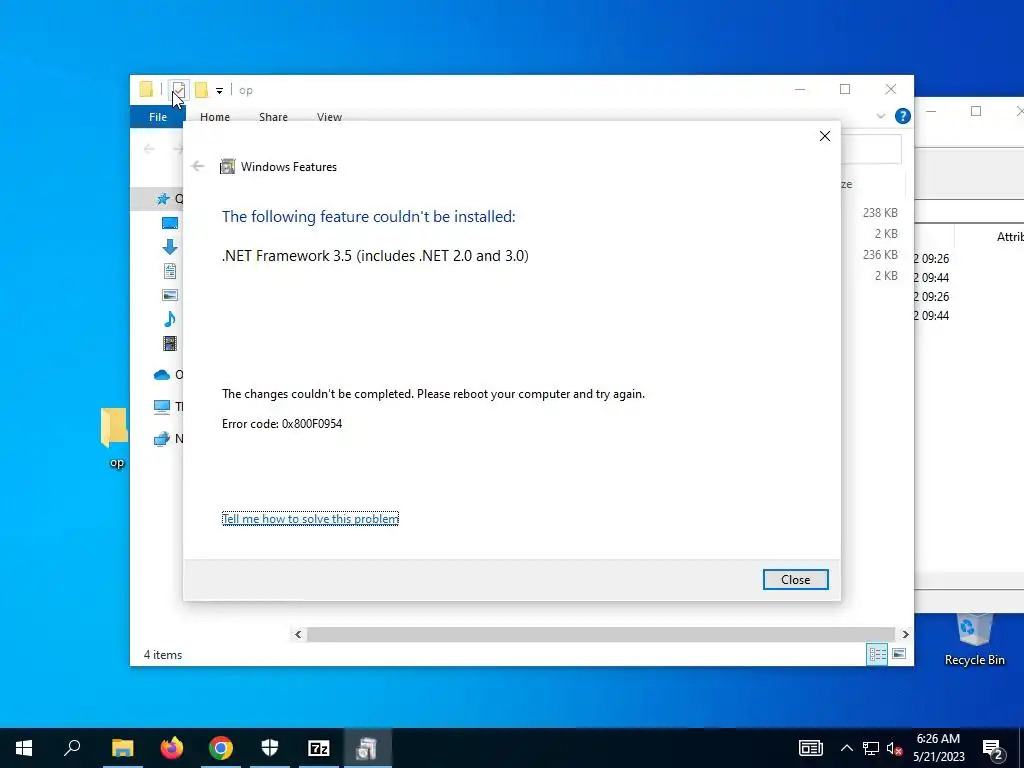Screen dimensions: 1024x768
Task: Open the Home ribbon tab
Action: coord(215,117)
